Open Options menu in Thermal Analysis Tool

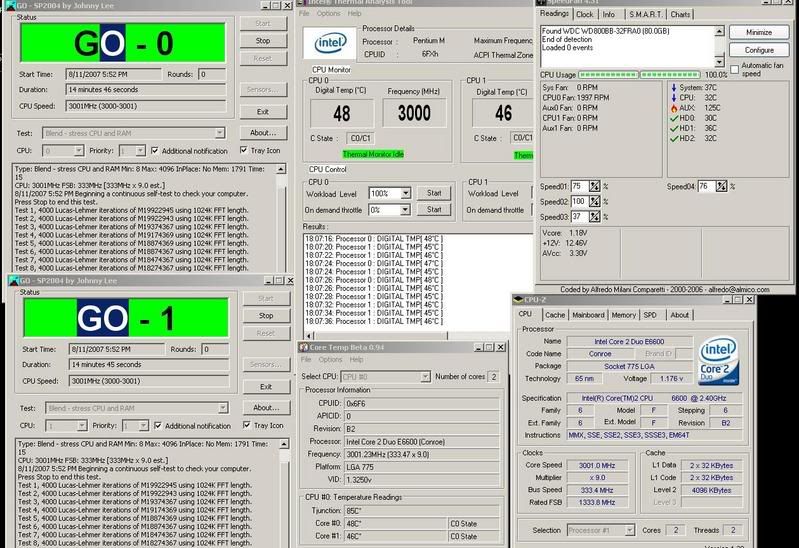(328, 14)
